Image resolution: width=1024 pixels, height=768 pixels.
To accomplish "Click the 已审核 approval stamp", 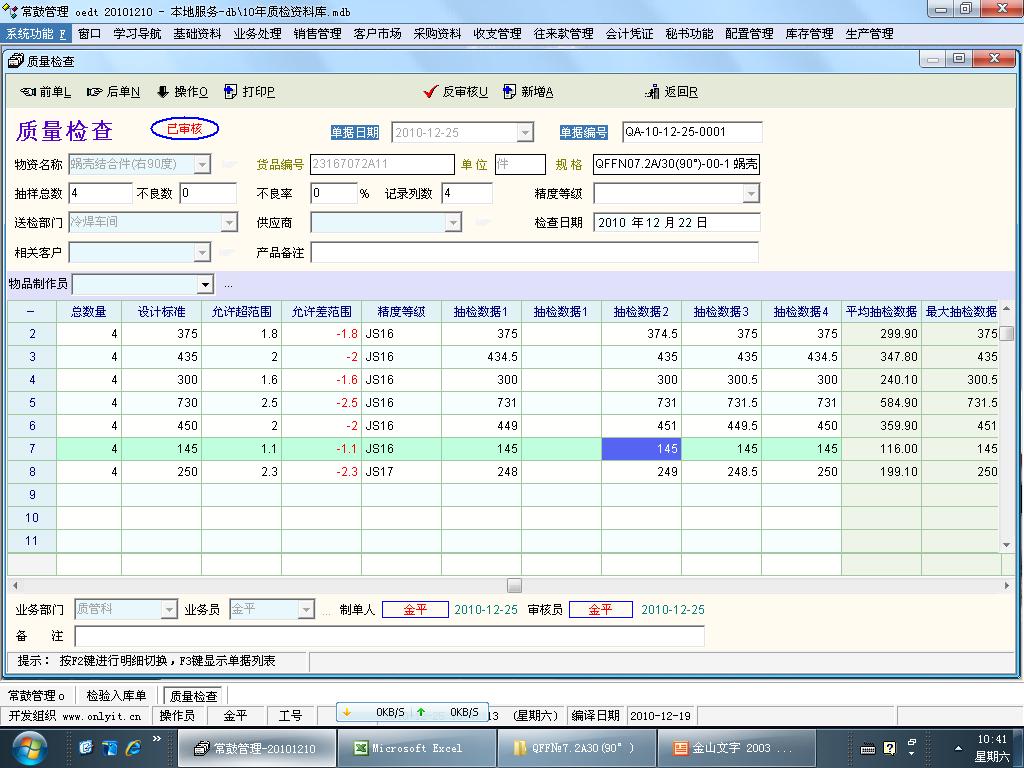I will click(x=184, y=129).
